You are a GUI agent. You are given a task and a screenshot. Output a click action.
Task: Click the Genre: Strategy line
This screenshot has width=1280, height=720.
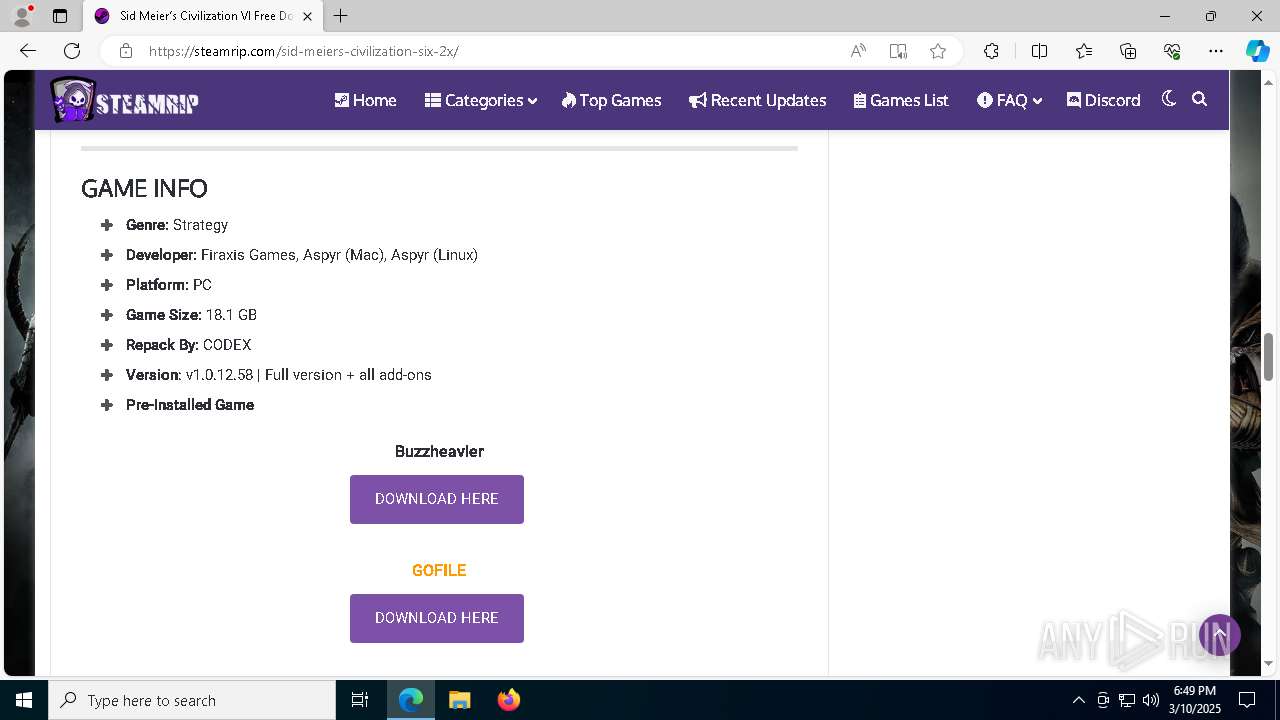point(177,225)
